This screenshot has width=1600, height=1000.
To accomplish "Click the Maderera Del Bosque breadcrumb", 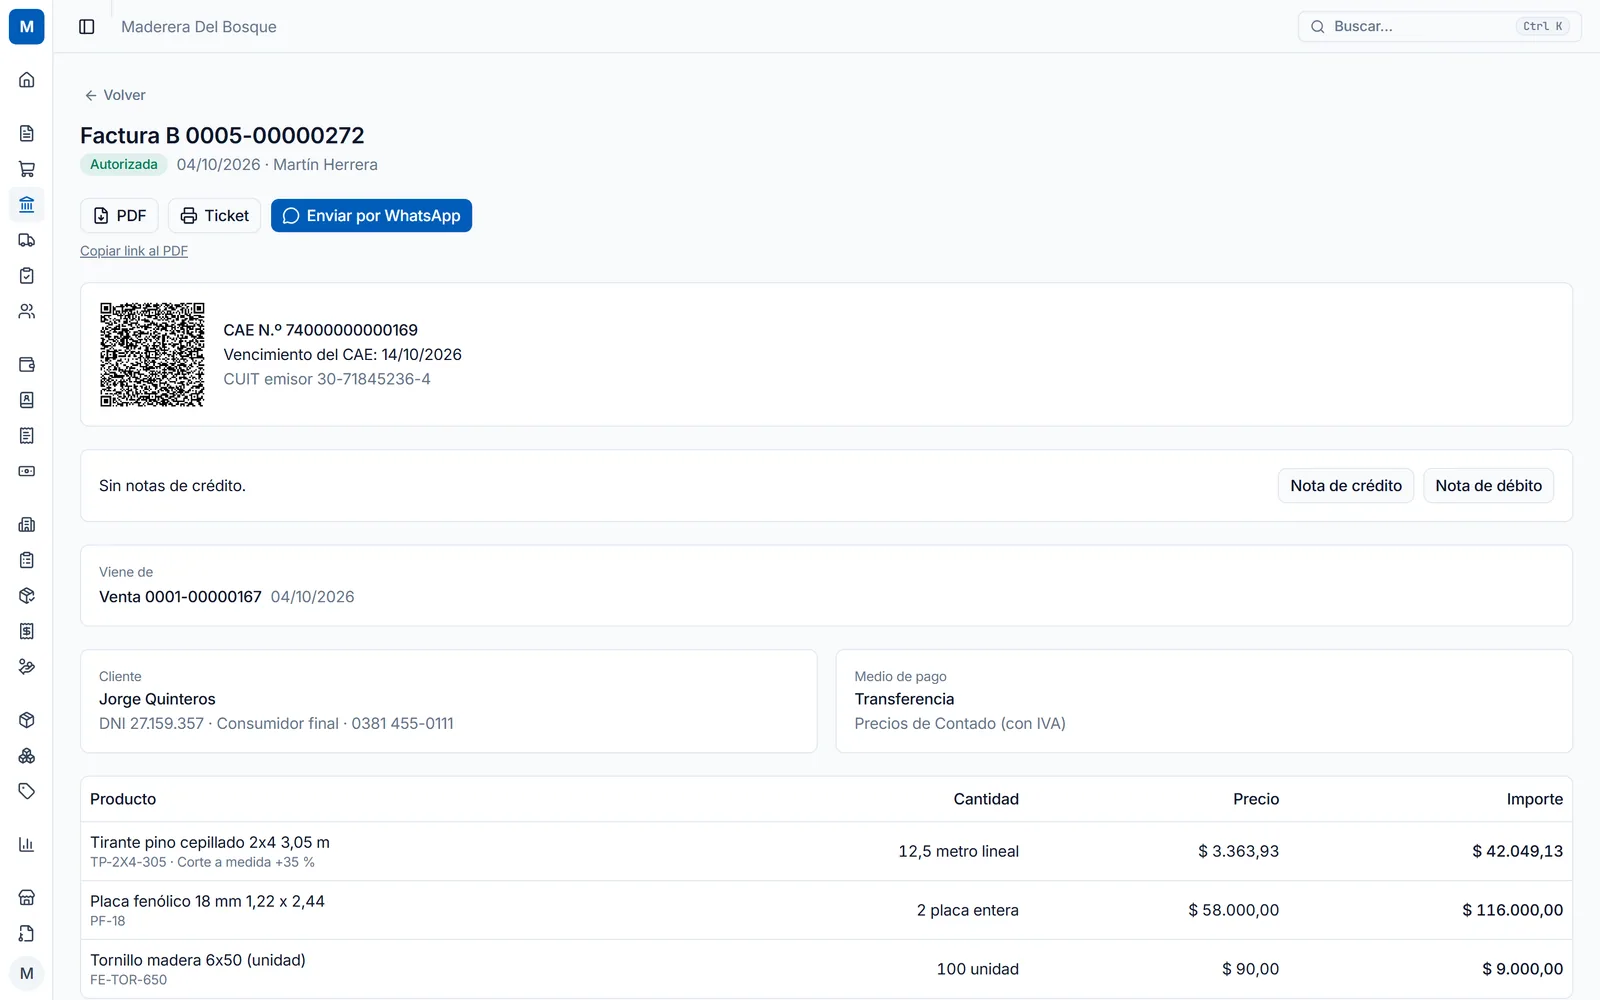I will (199, 27).
